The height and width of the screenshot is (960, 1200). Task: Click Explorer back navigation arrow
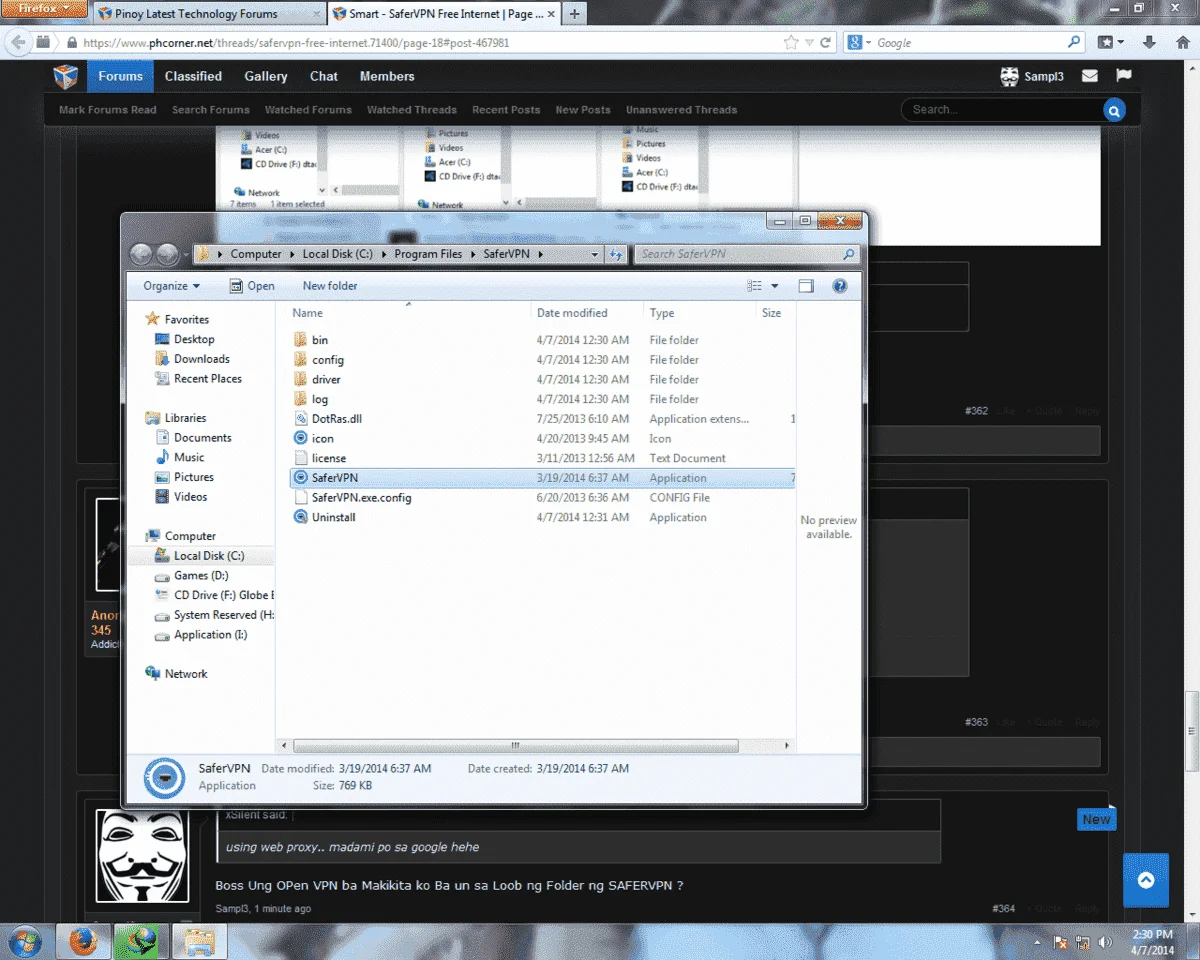pyautogui.click(x=141, y=254)
